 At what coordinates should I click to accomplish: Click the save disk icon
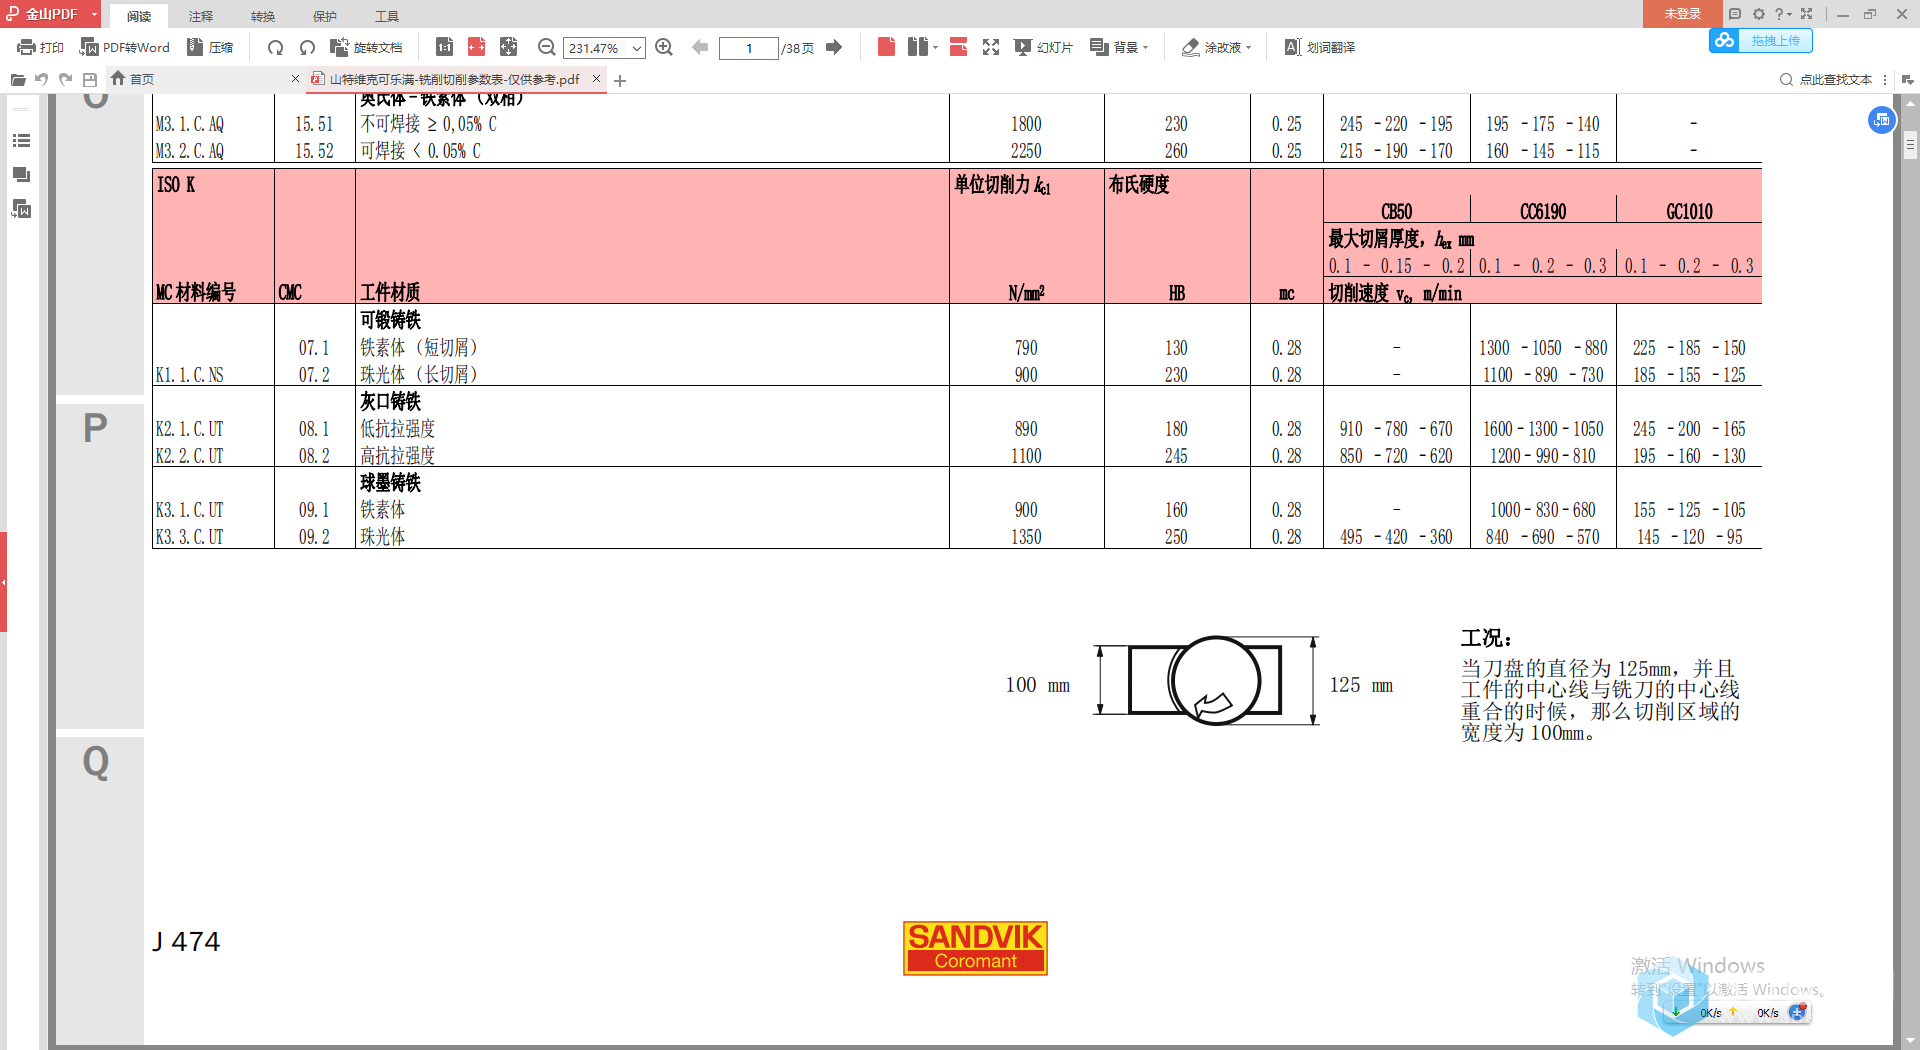[90, 80]
